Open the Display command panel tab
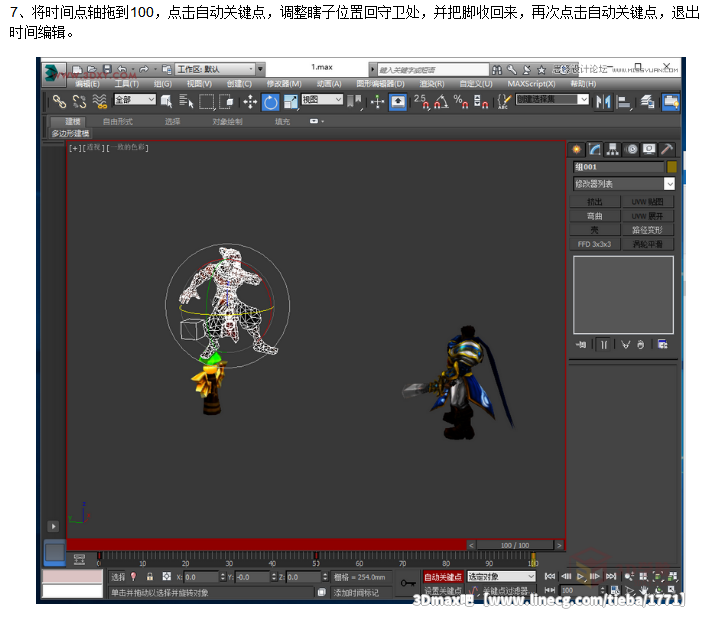This screenshot has height=619, width=725. pos(649,149)
